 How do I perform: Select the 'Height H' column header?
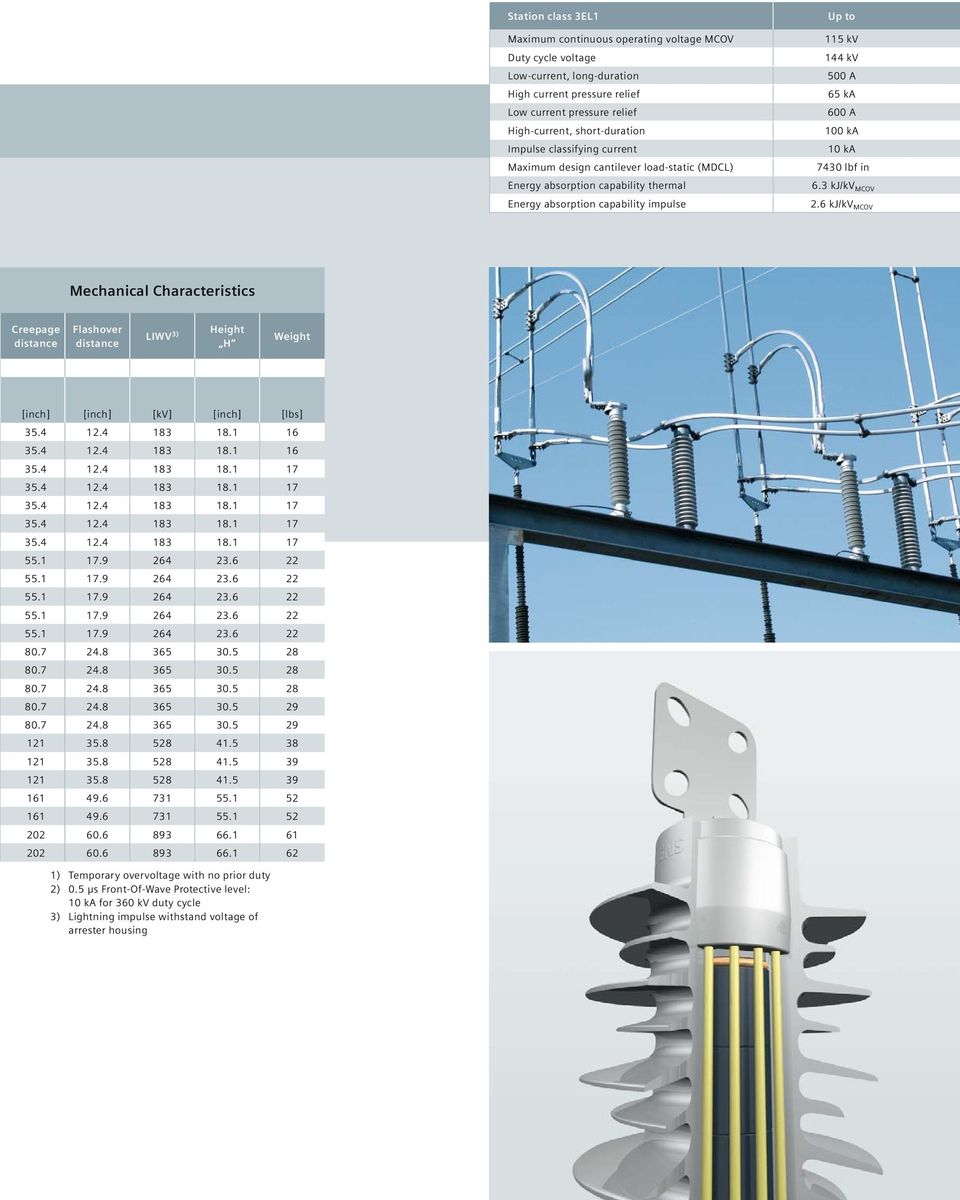[x=227, y=336]
